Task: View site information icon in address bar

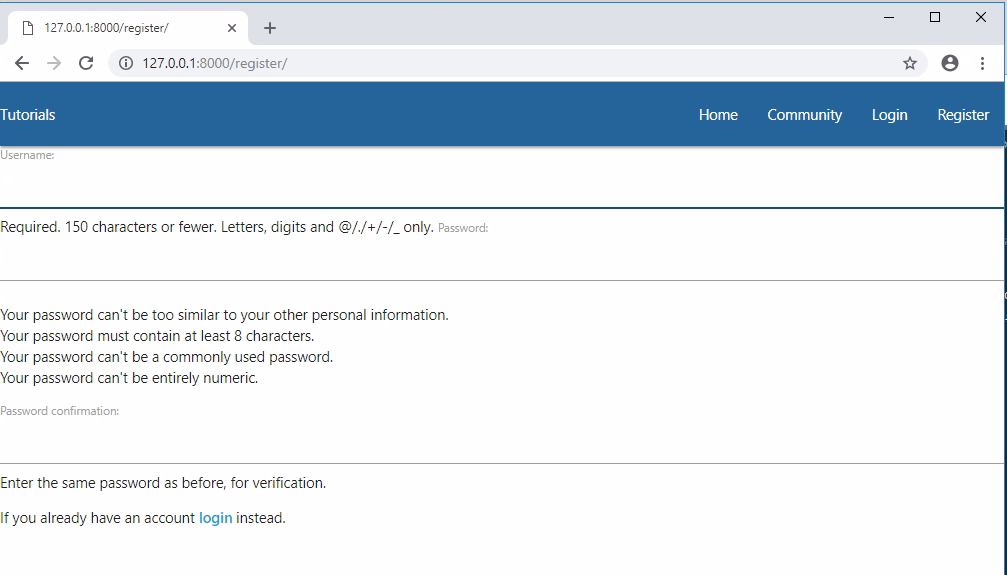Action: (x=126, y=63)
